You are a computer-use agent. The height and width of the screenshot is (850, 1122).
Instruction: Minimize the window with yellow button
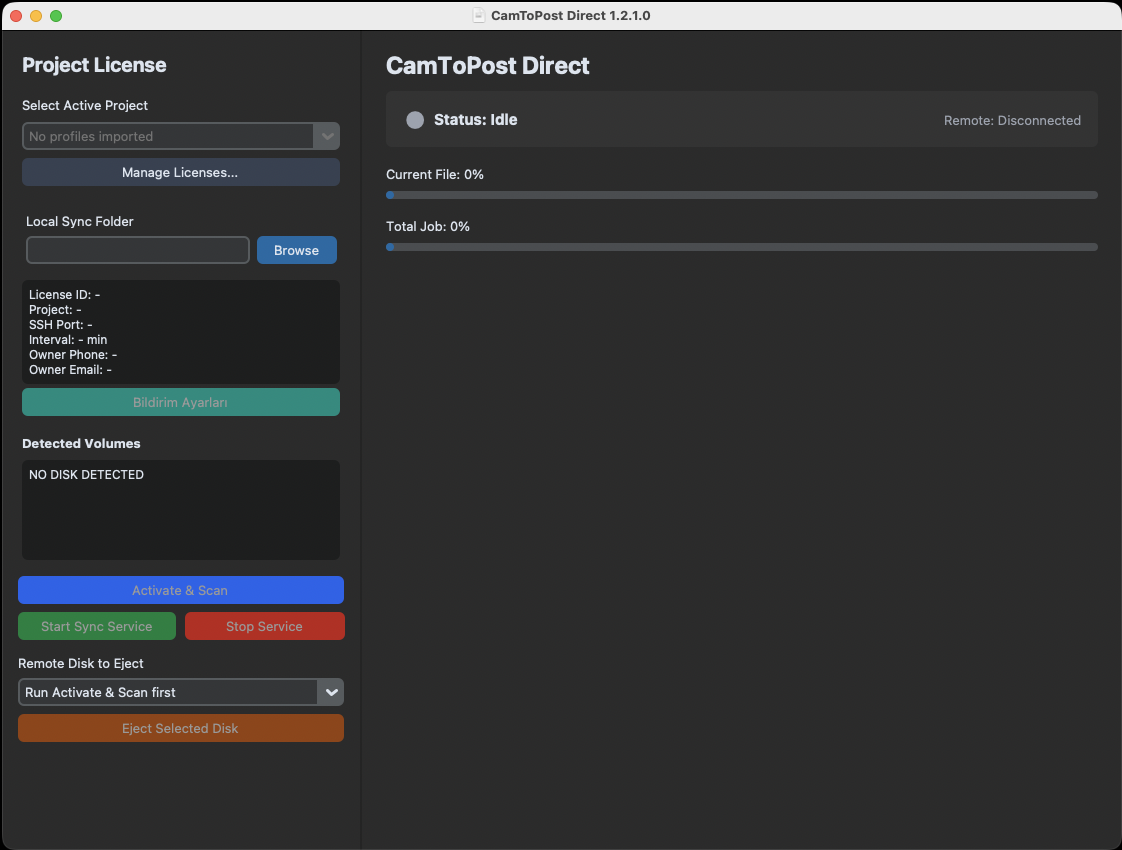[x=36, y=16]
